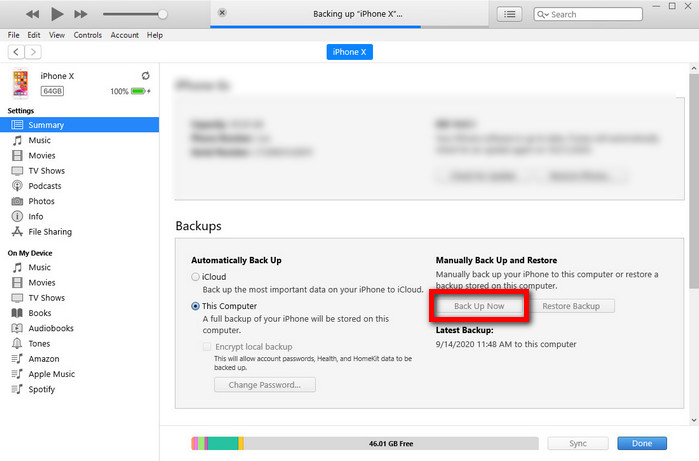Click the Latest Backup date text
The height and width of the screenshot is (461, 699).
tap(506, 344)
